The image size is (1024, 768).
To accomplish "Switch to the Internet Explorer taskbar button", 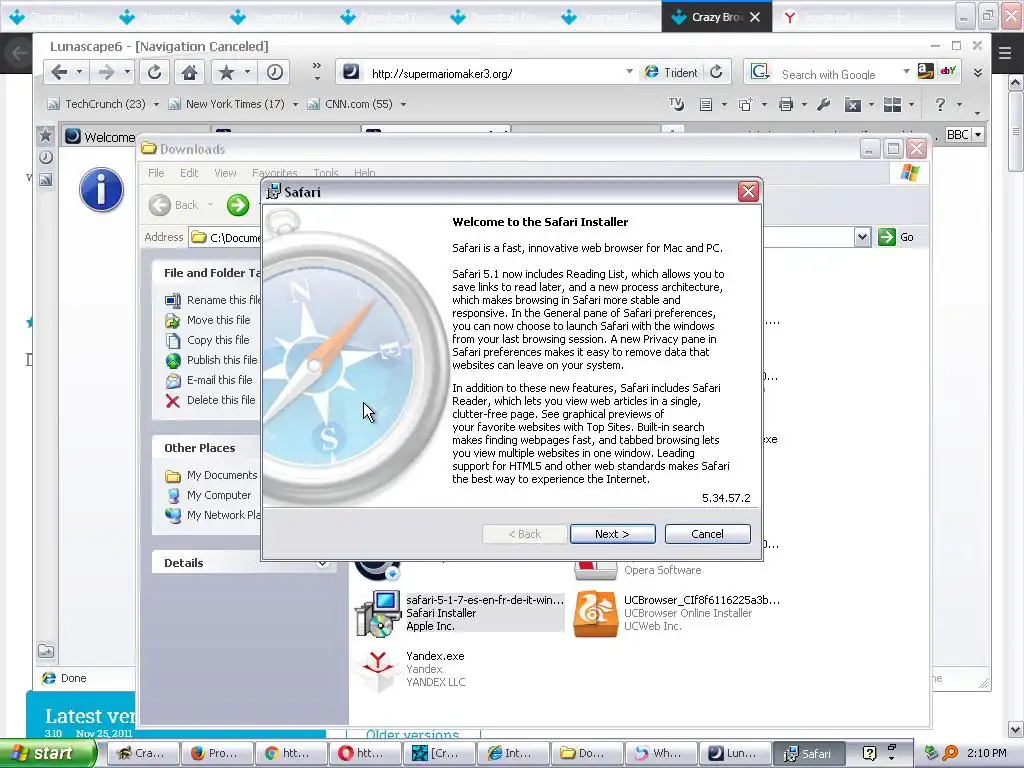I will pos(511,754).
